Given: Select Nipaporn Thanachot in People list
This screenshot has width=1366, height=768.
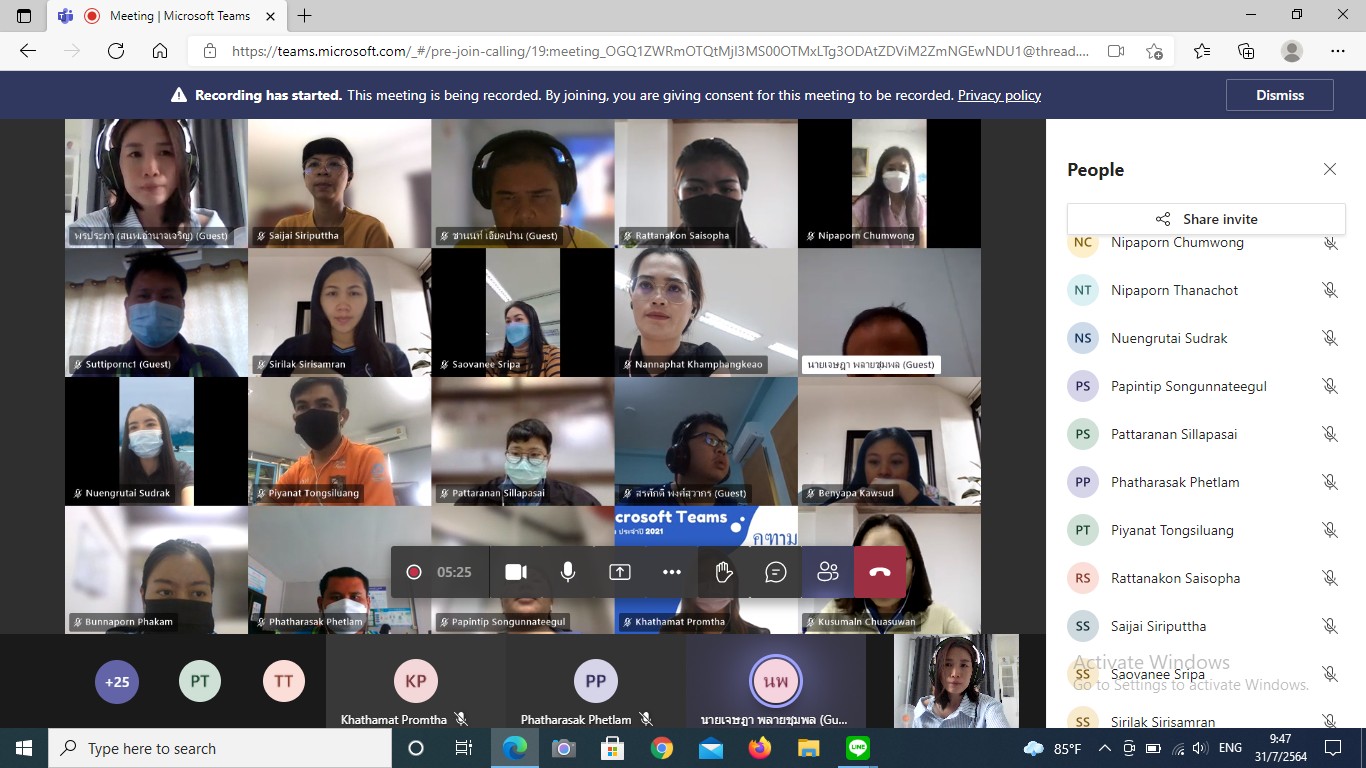Looking at the screenshot, I should click(x=1174, y=290).
